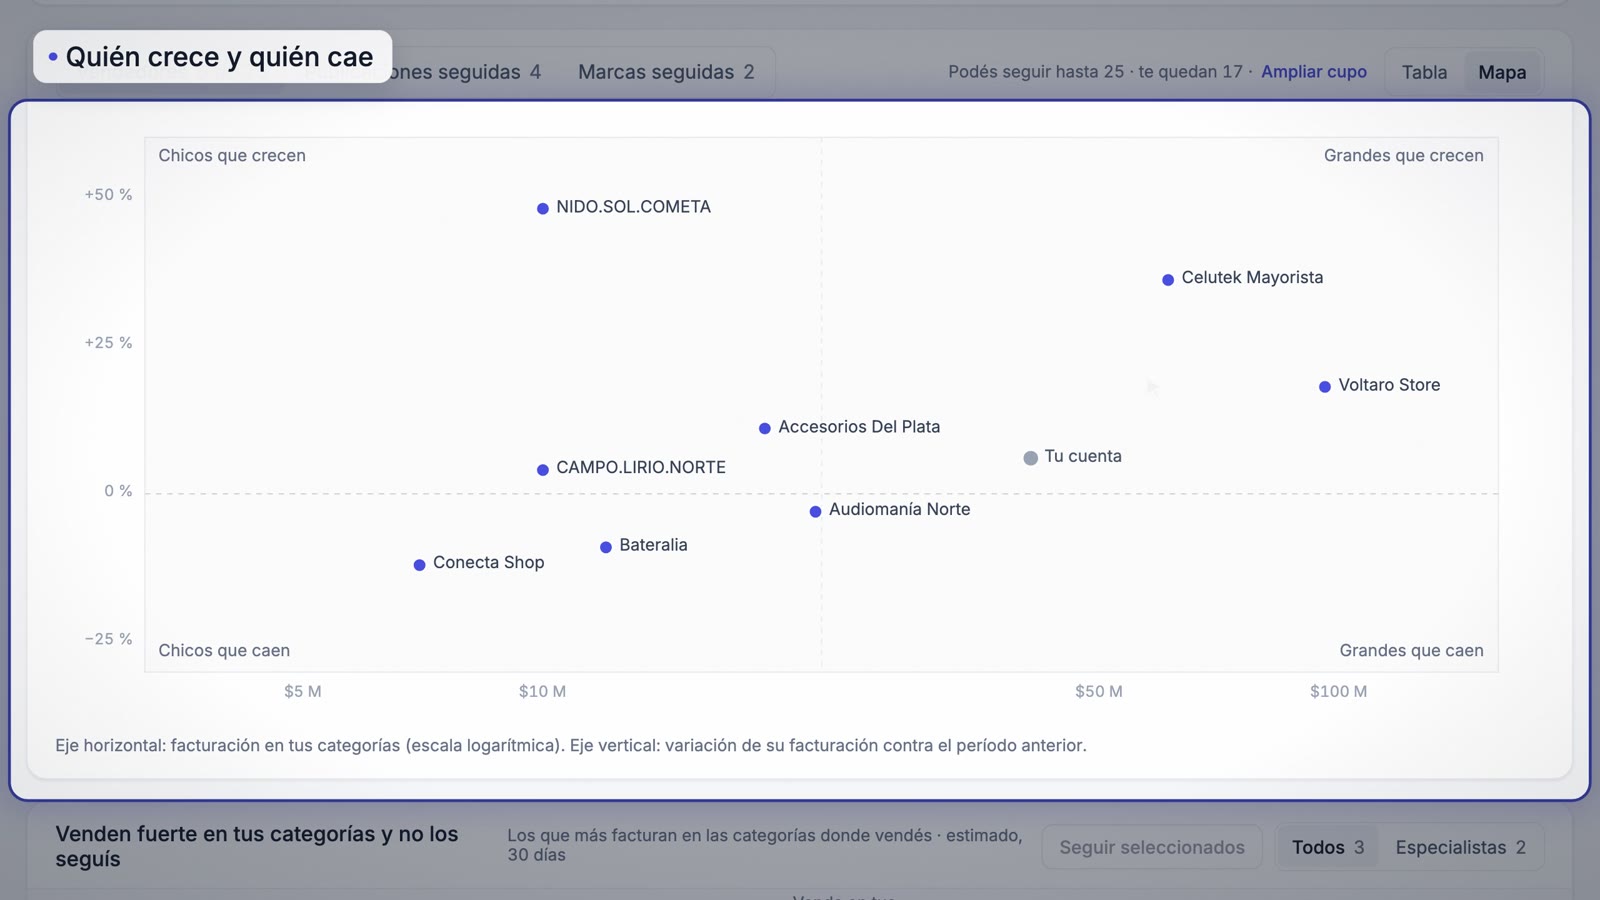Click the Grandes que caen quadrant label
1600x900 pixels.
click(1411, 650)
